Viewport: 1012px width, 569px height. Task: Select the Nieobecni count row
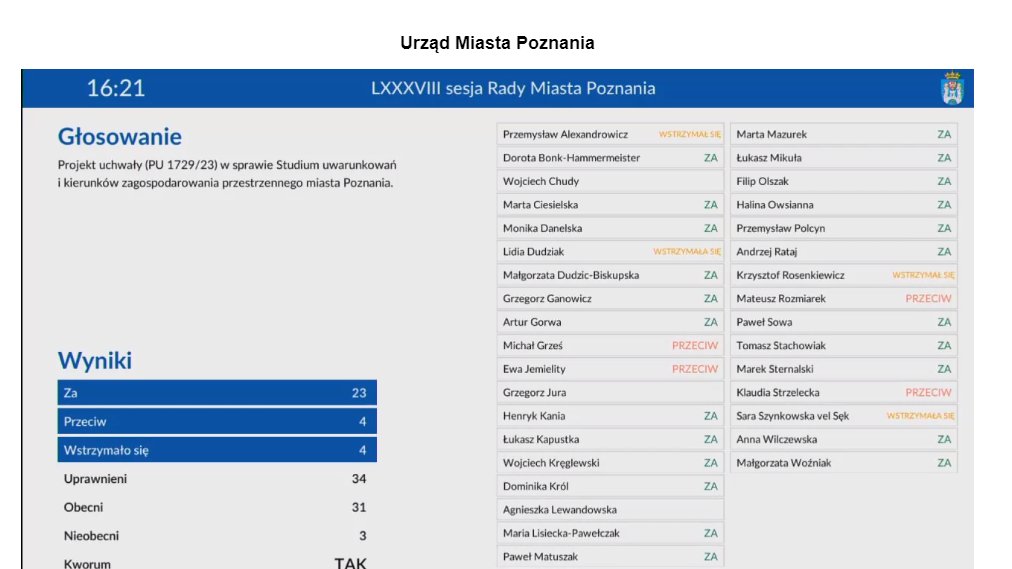(216, 536)
